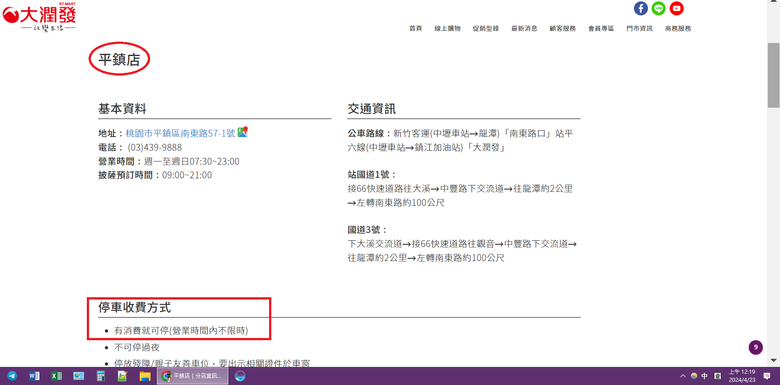Open the RT-Mart Facebook page icon
Viewport: 780px width, 385px height.
[x=641, y=8]
